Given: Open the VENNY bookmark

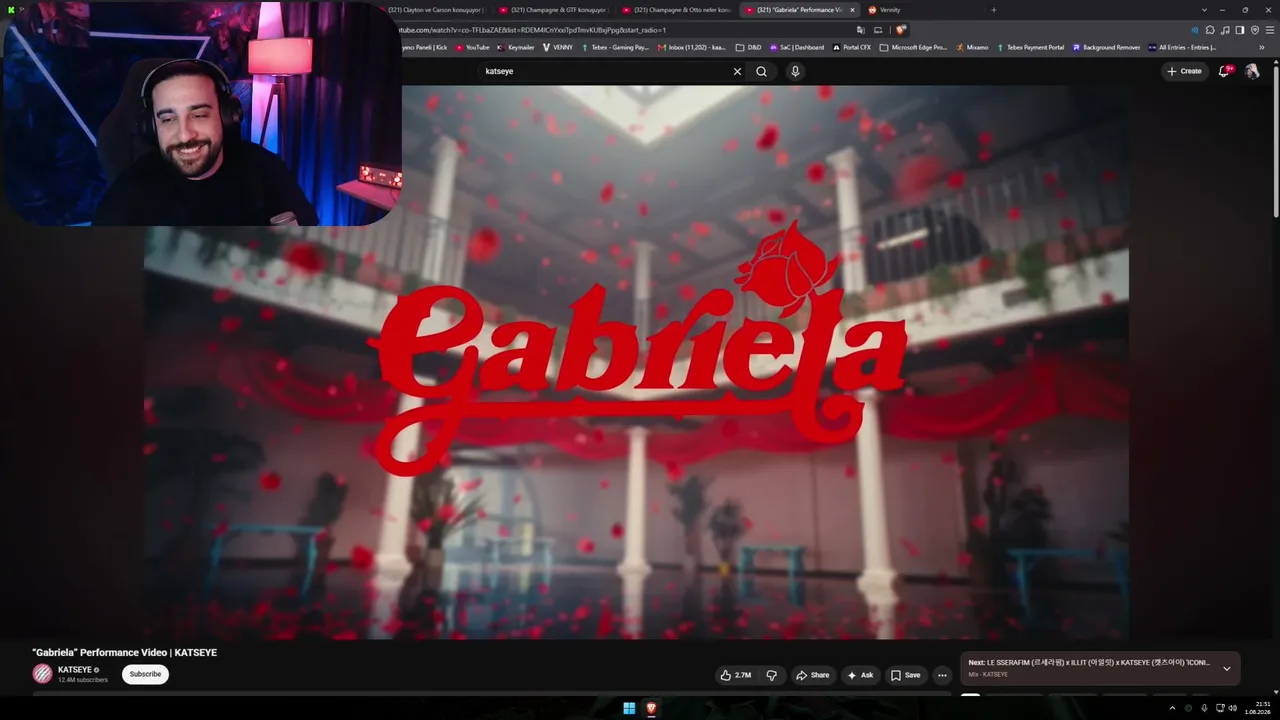Looking at the screenshot, I should tap(558, 47).
